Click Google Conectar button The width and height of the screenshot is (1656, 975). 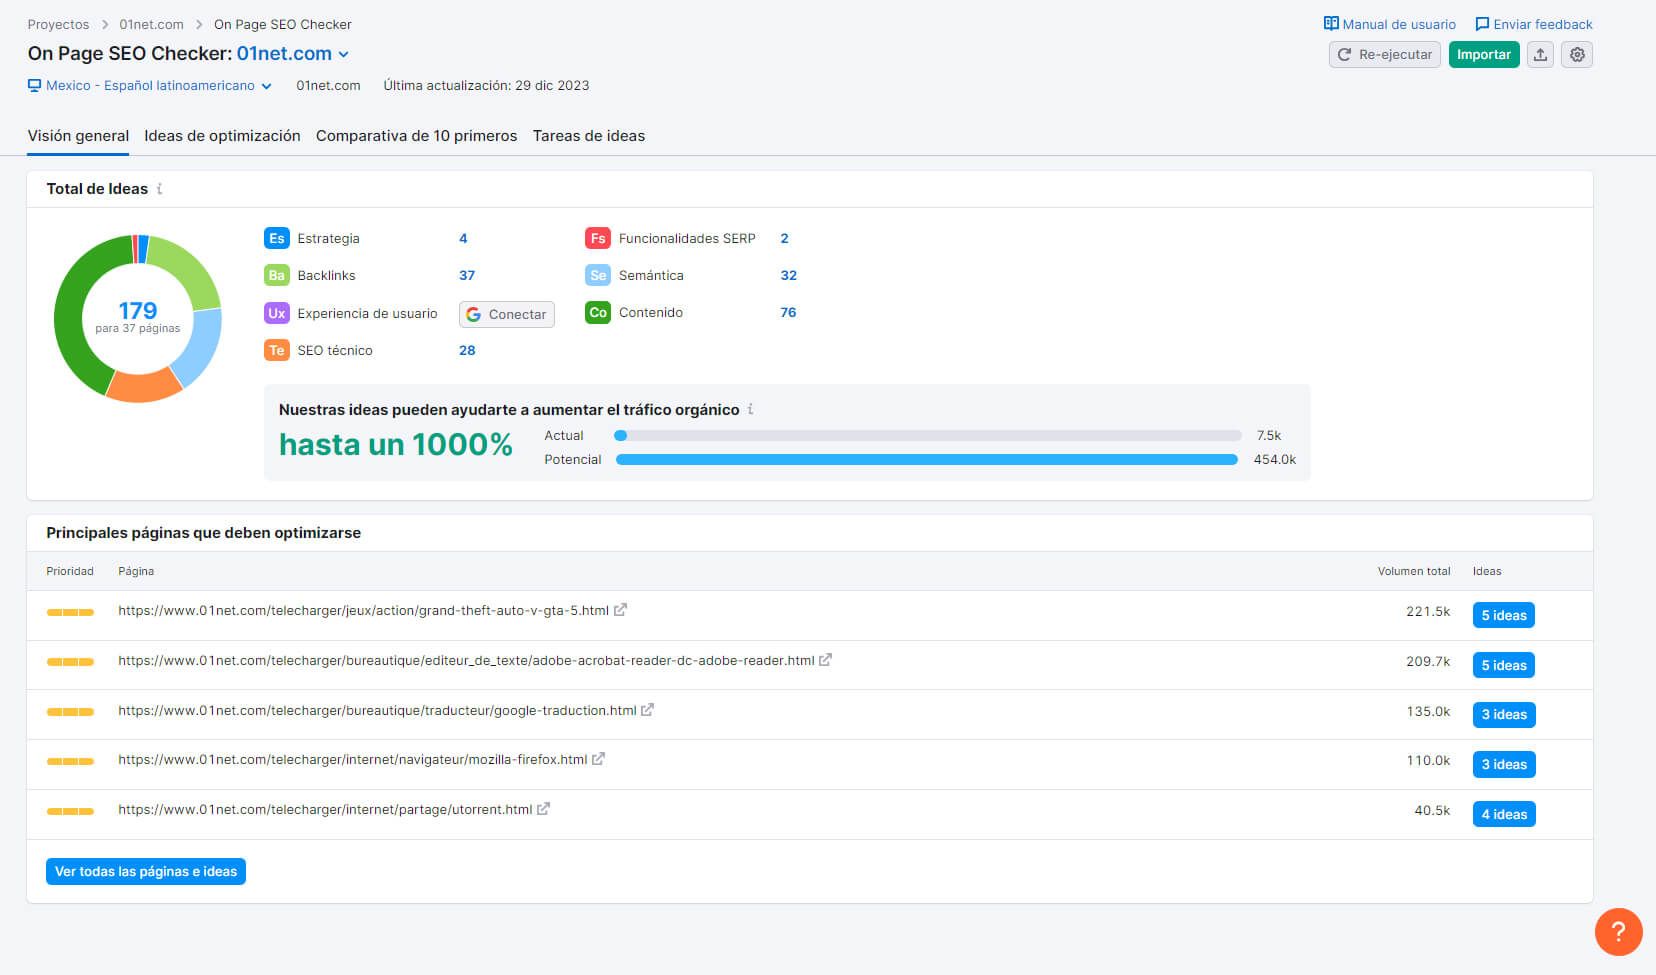click(x=507, y=314)
